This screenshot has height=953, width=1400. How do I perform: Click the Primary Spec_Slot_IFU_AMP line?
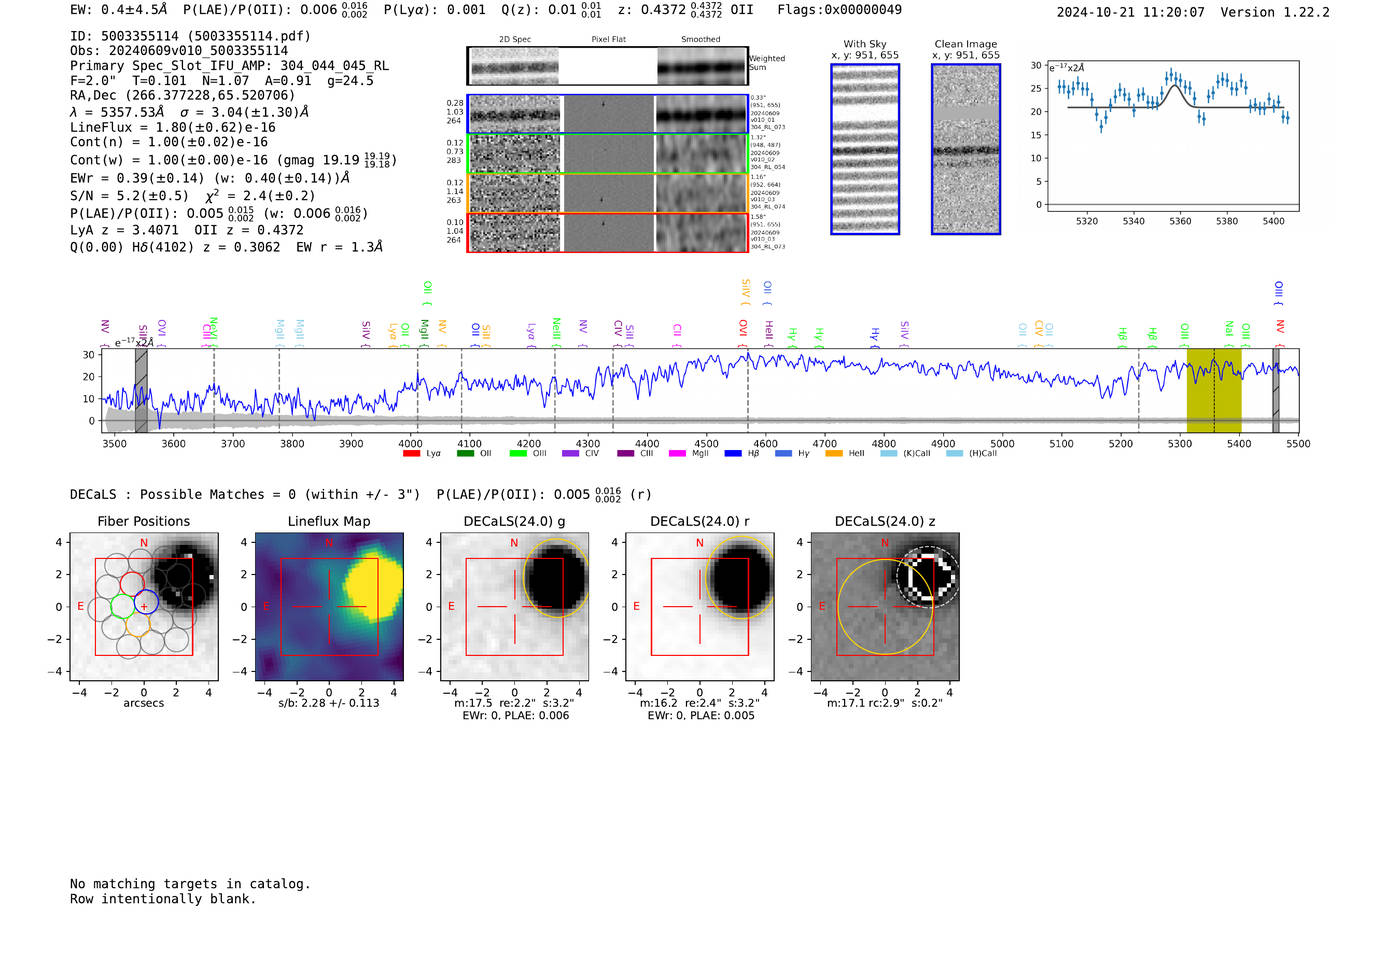(x=230, y=66)
